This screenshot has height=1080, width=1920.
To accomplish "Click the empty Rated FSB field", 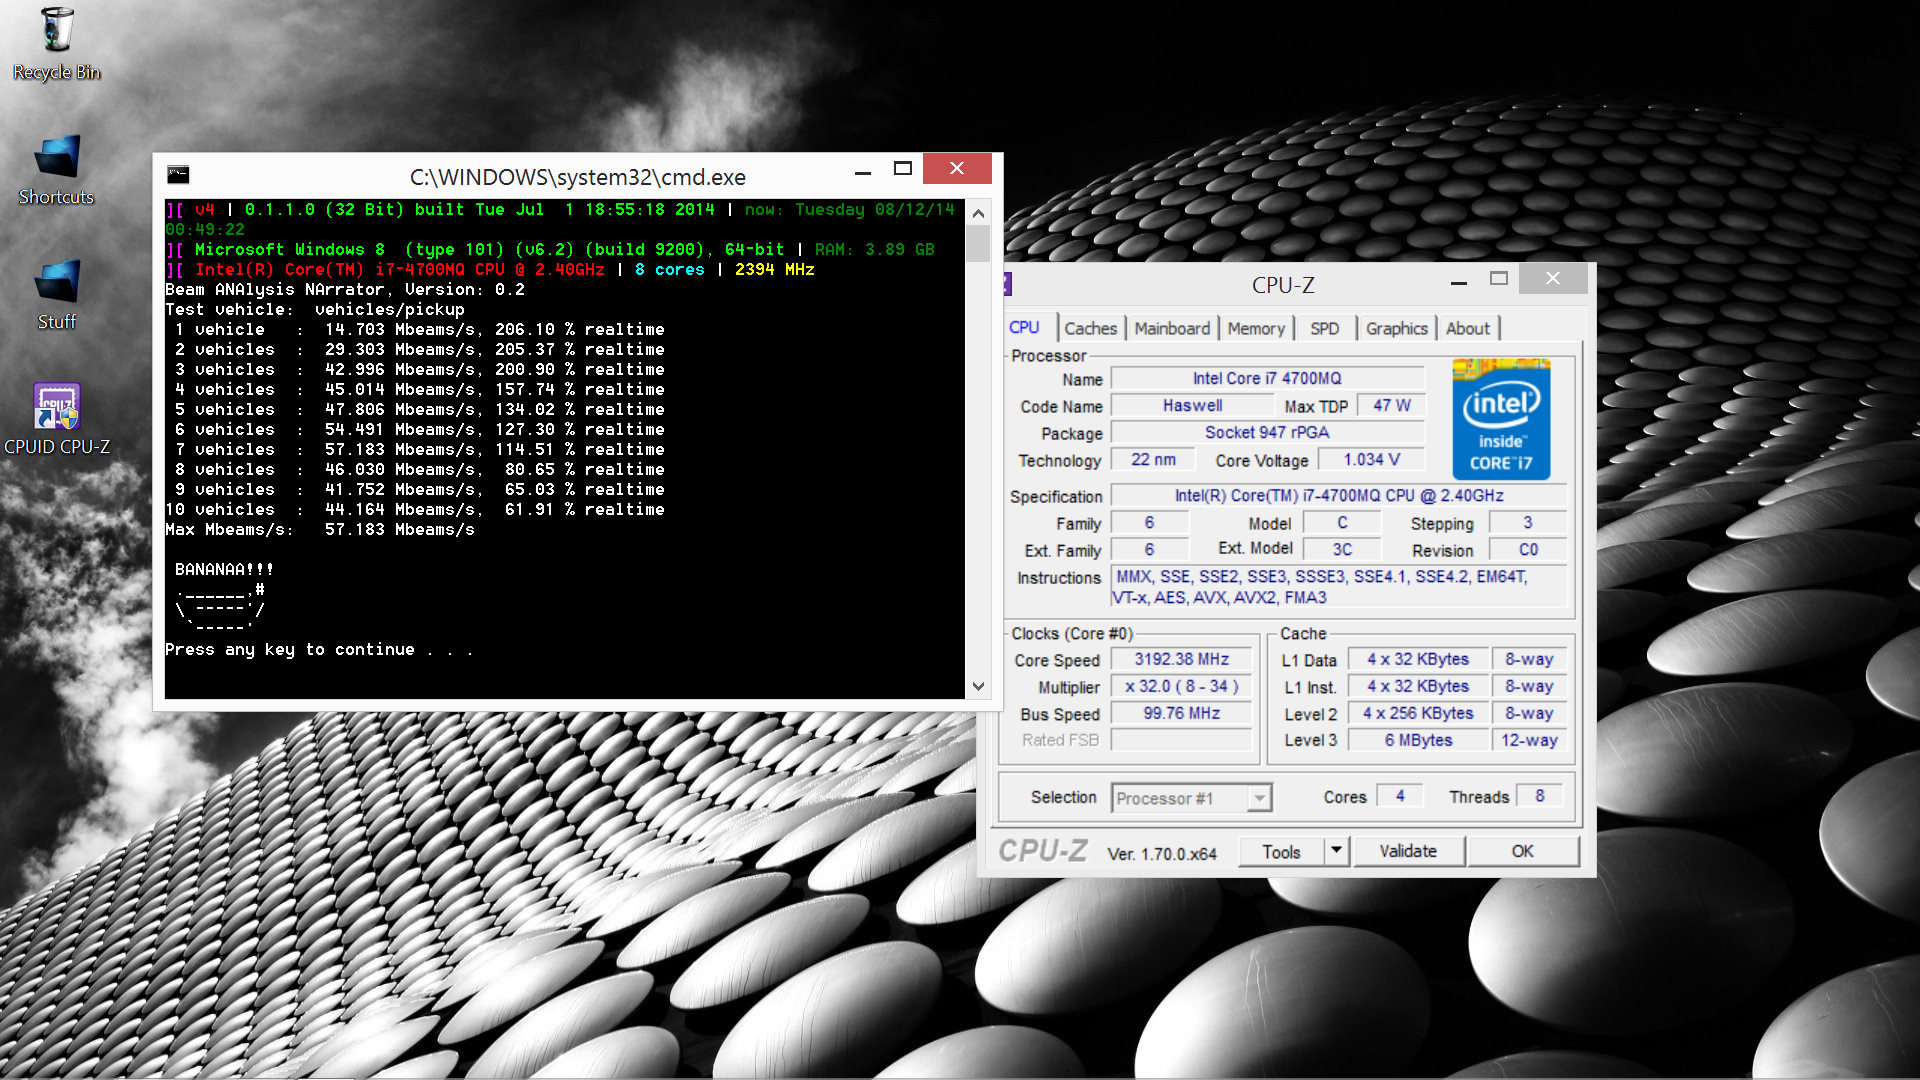I will pos(1181,740).
